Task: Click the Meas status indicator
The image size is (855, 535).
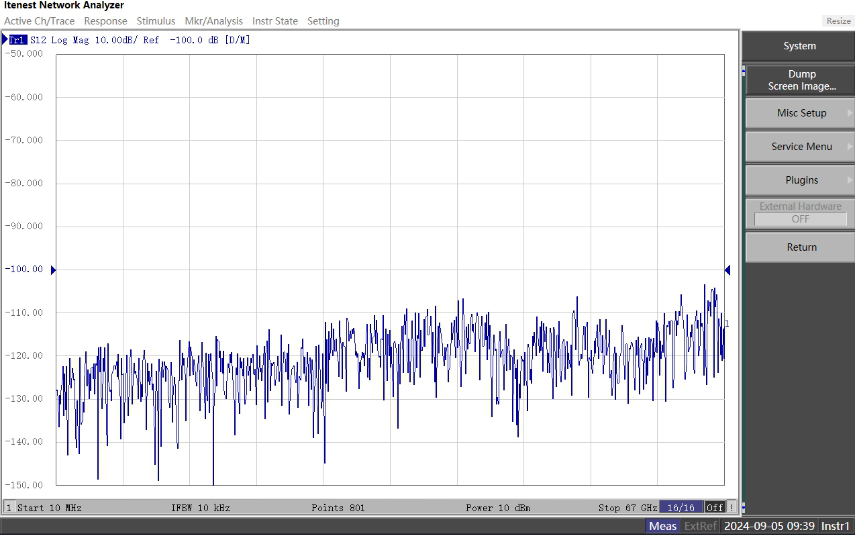Action: (662, 526)
